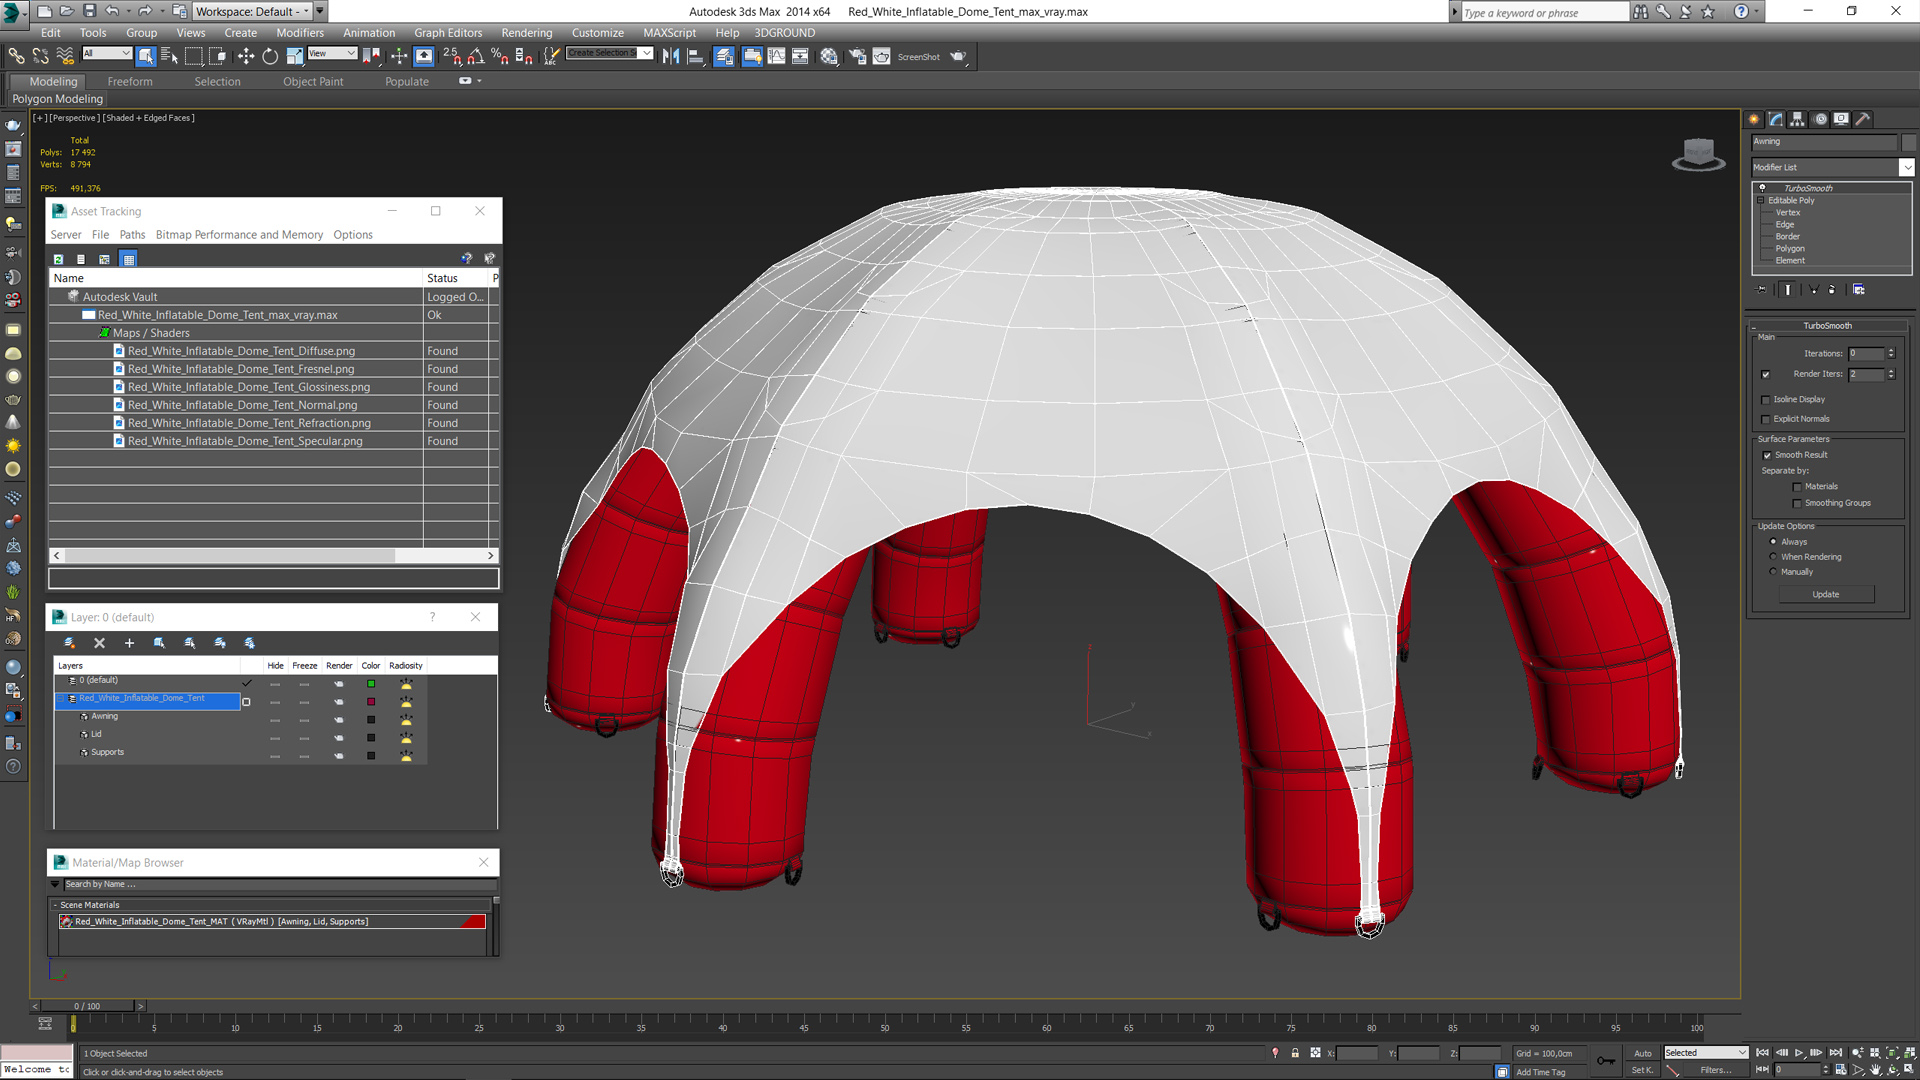Click Bind to Space Warp icon
The image size is (1920, 1080).
click(65, 57)
